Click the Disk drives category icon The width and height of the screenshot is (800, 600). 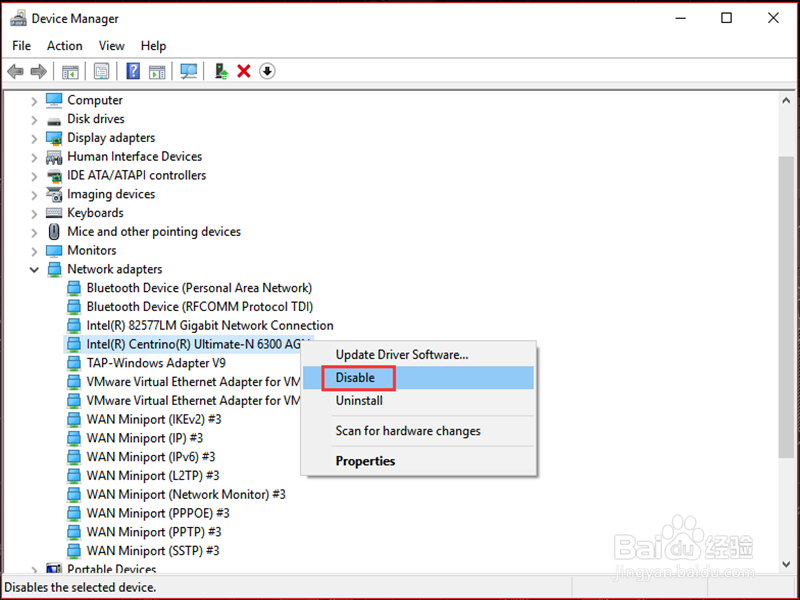[x=54, y=121]
